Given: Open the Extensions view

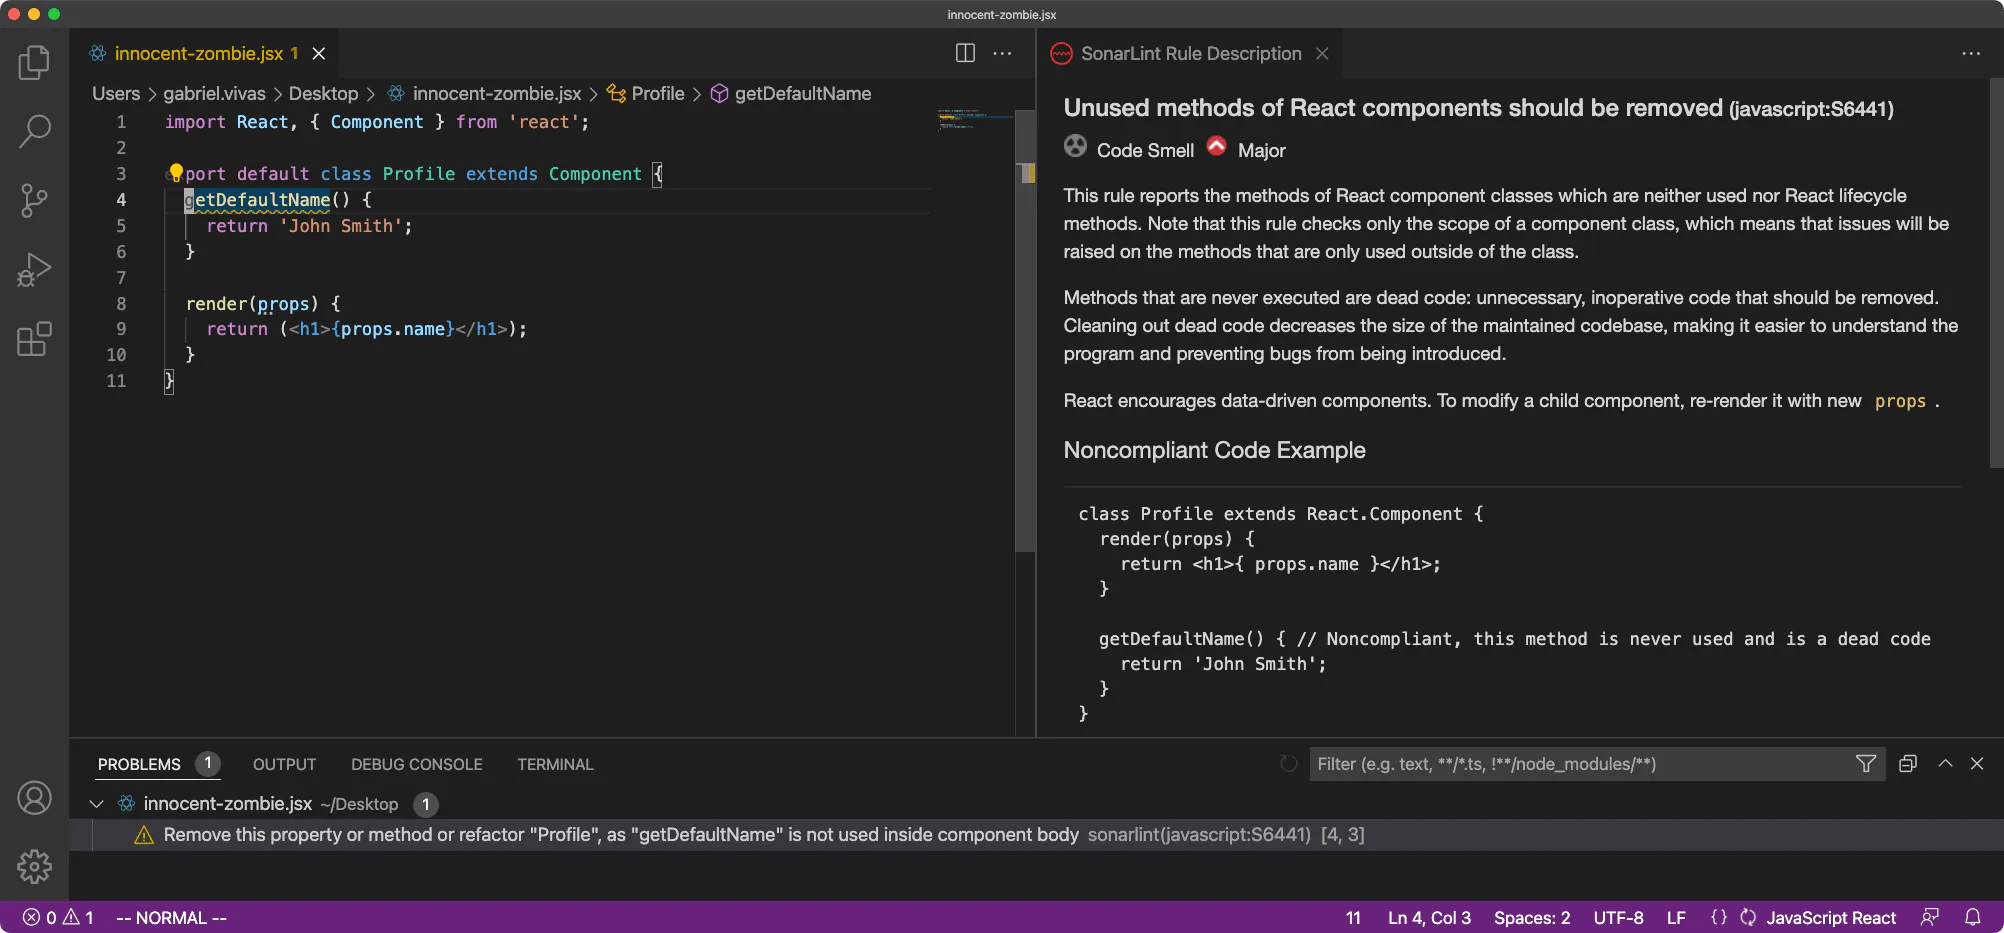Looking at the screenshot, I should pyautogui.click(x=34, y=340).
